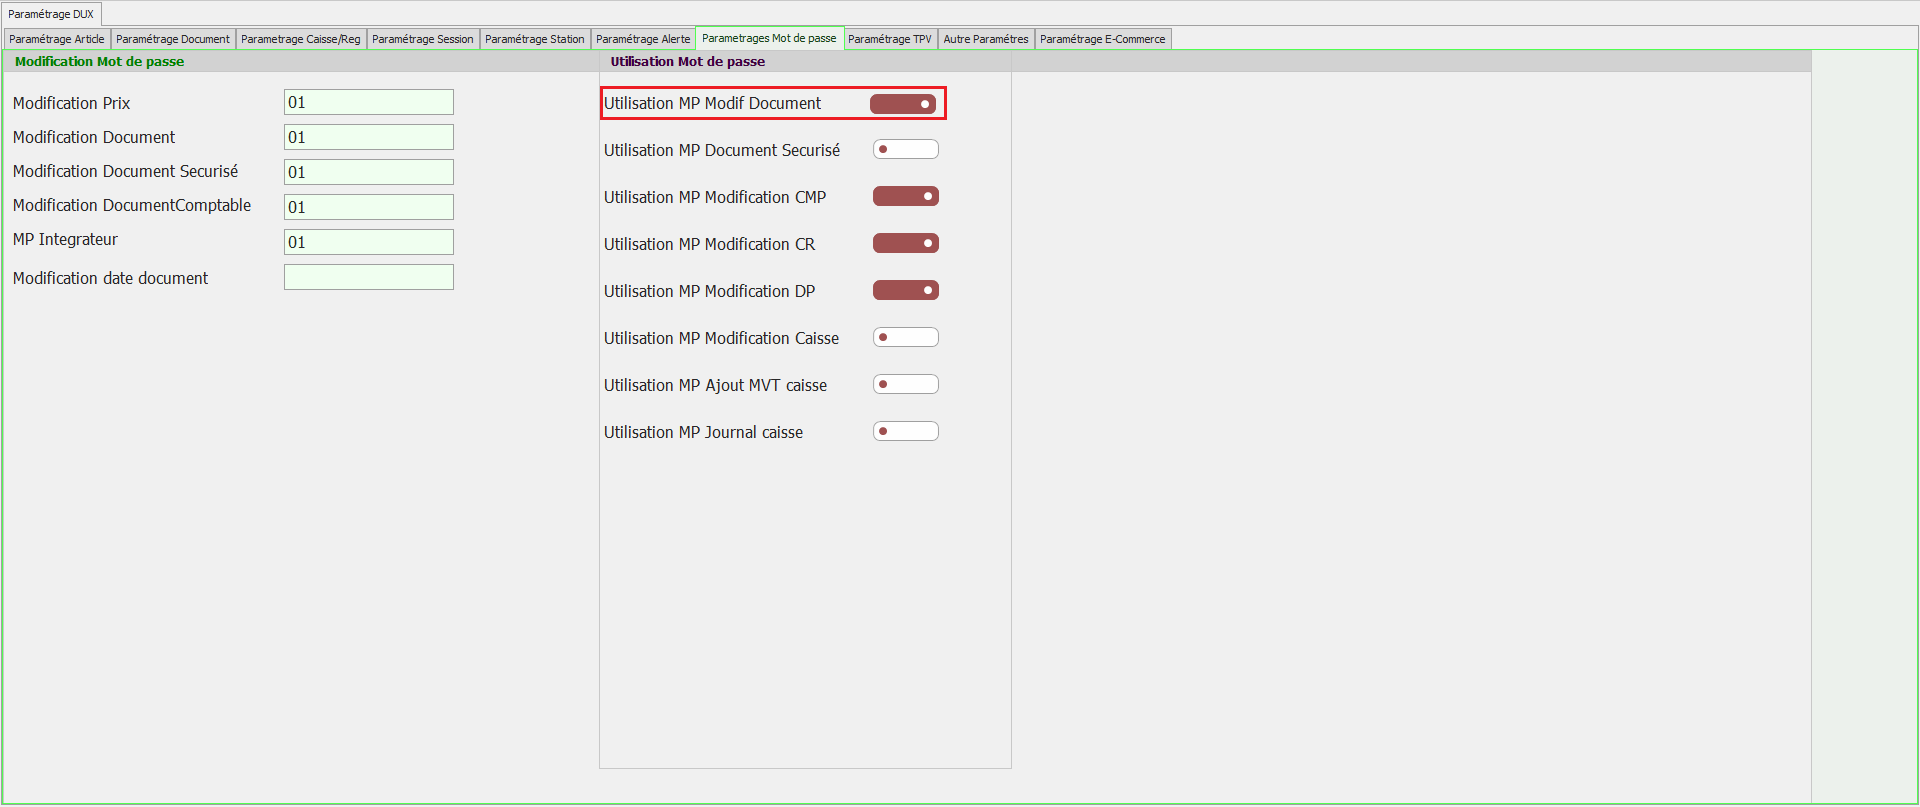Disable Utilisation MP Modification CMP switch
This screenshot has width=1920, height=807.
click(x=906, y=197)
